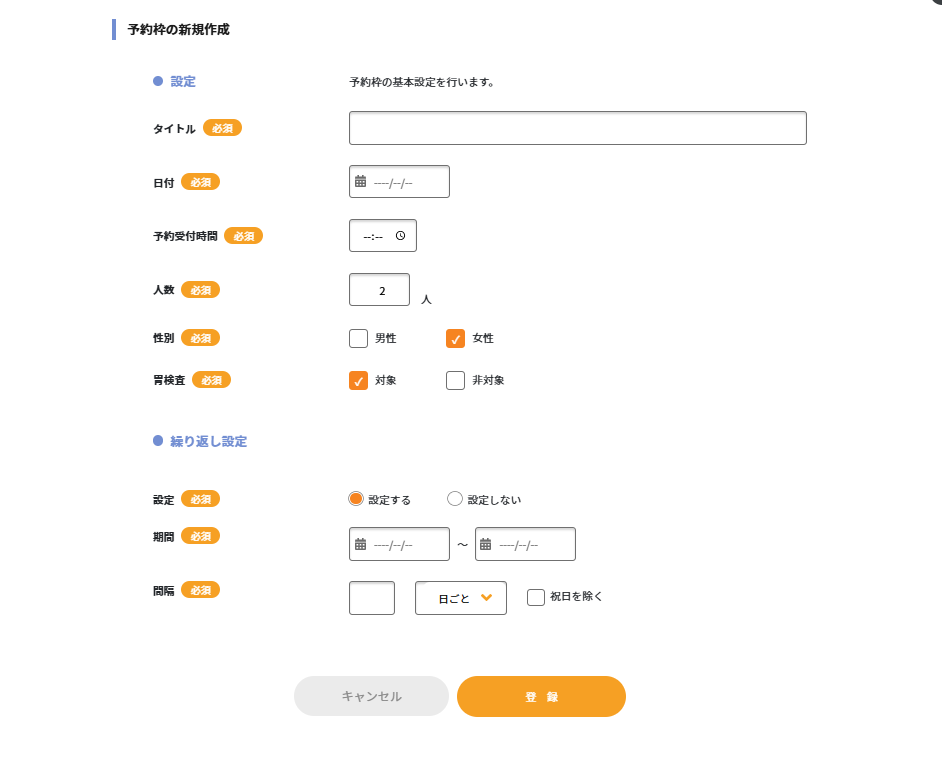Click the 日付 date input field

coord(400,181)
